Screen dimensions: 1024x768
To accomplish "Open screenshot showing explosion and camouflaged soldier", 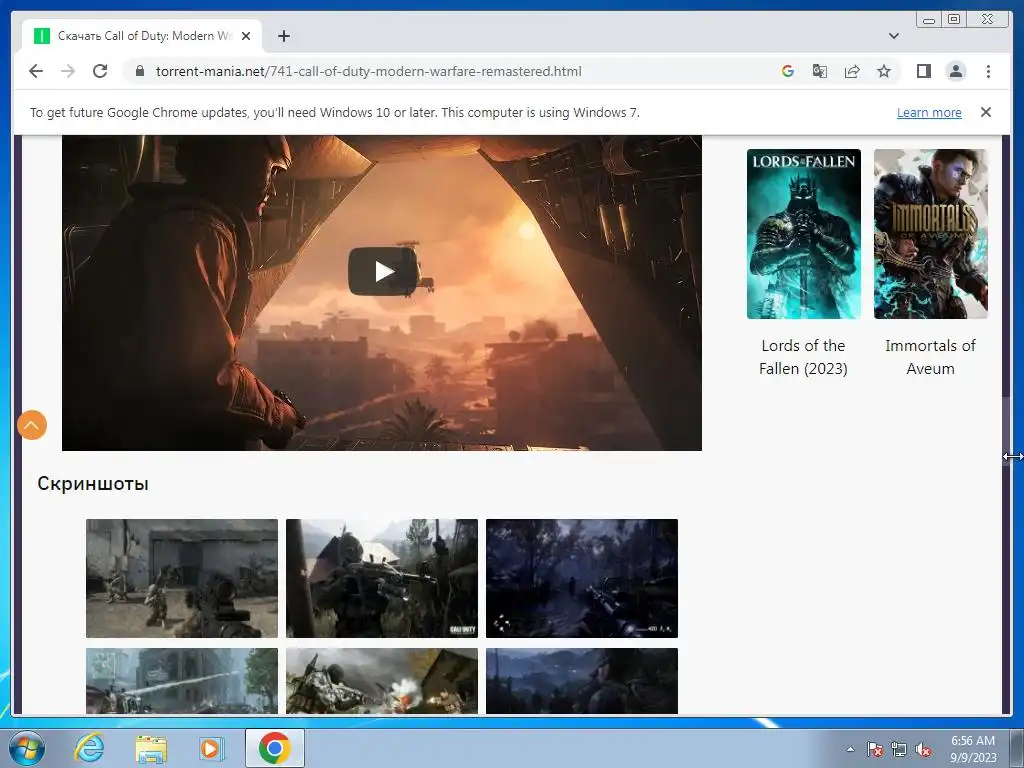I will coord(381,680).
